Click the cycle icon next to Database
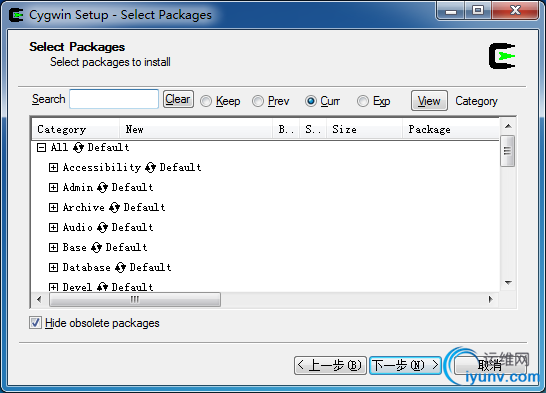 click(x=120, y=267)
